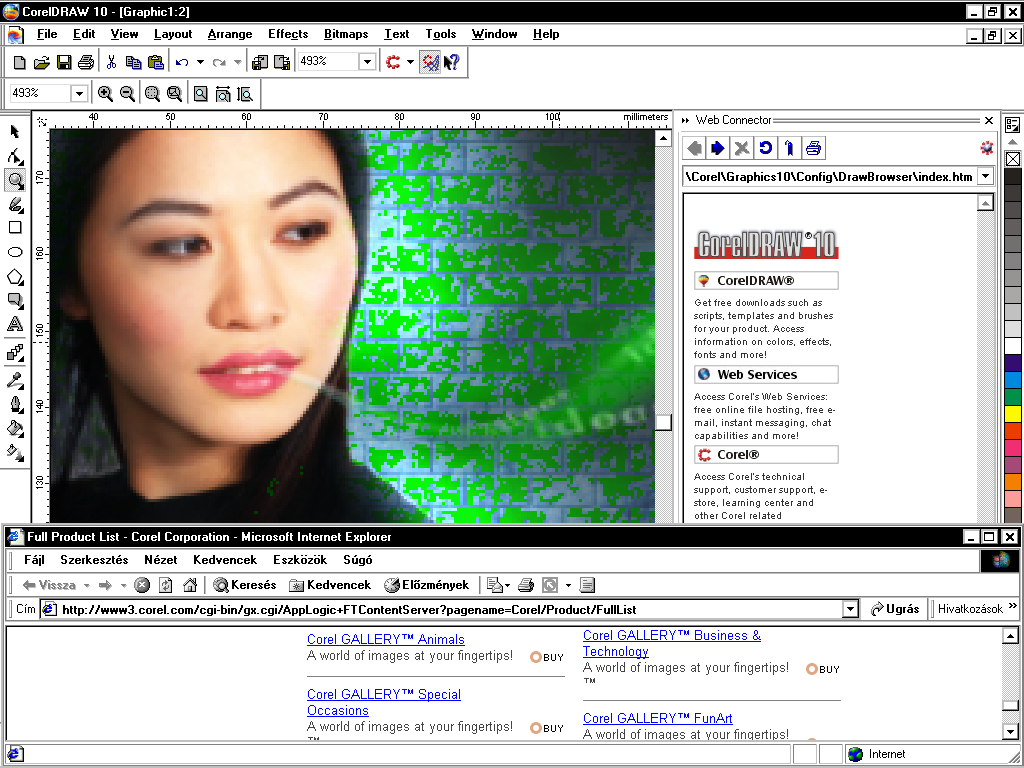Open the Effects menu
Viewport: 1024px width, 768px height.
pos(288,34)
